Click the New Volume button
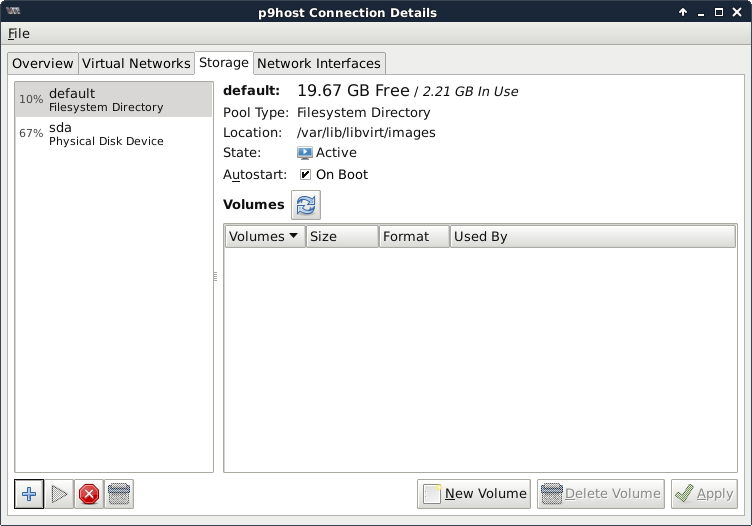The height and width of the screenshot is (526, 752). coord(474,493)
